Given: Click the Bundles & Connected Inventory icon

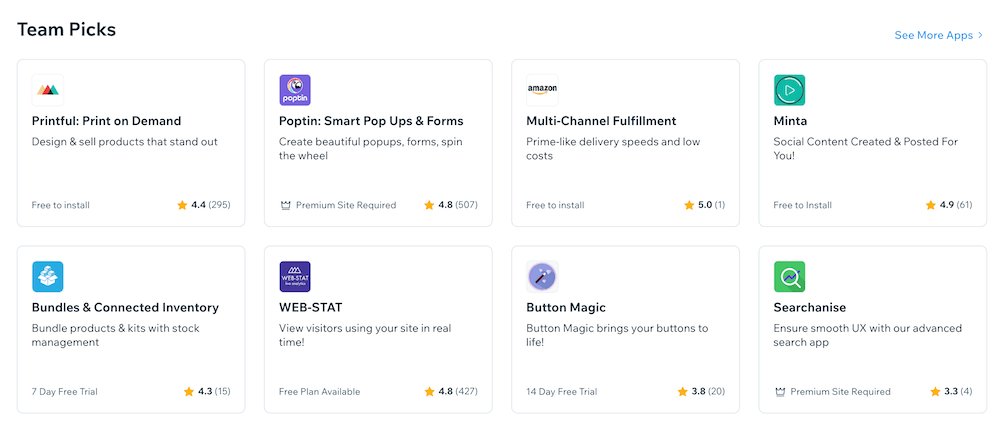Looking at the screenshot, I should click(x=48, y=277).
